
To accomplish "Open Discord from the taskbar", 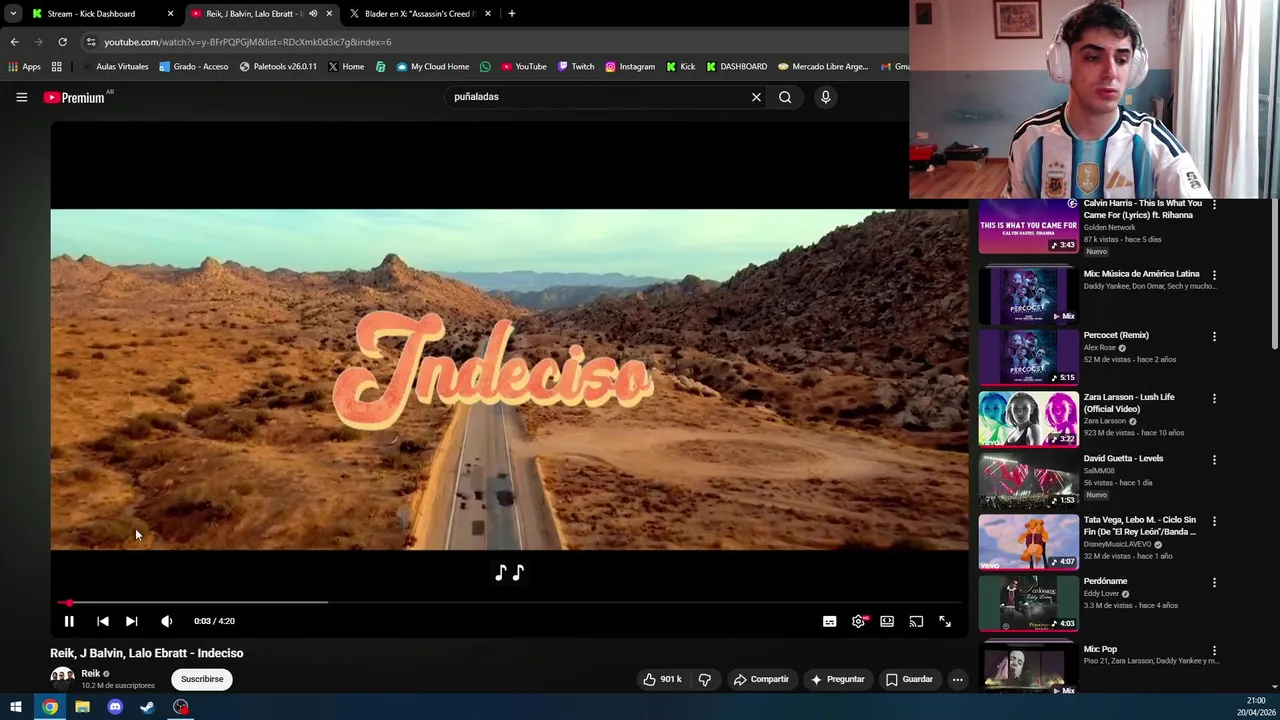I will click(x=115, y=707).
